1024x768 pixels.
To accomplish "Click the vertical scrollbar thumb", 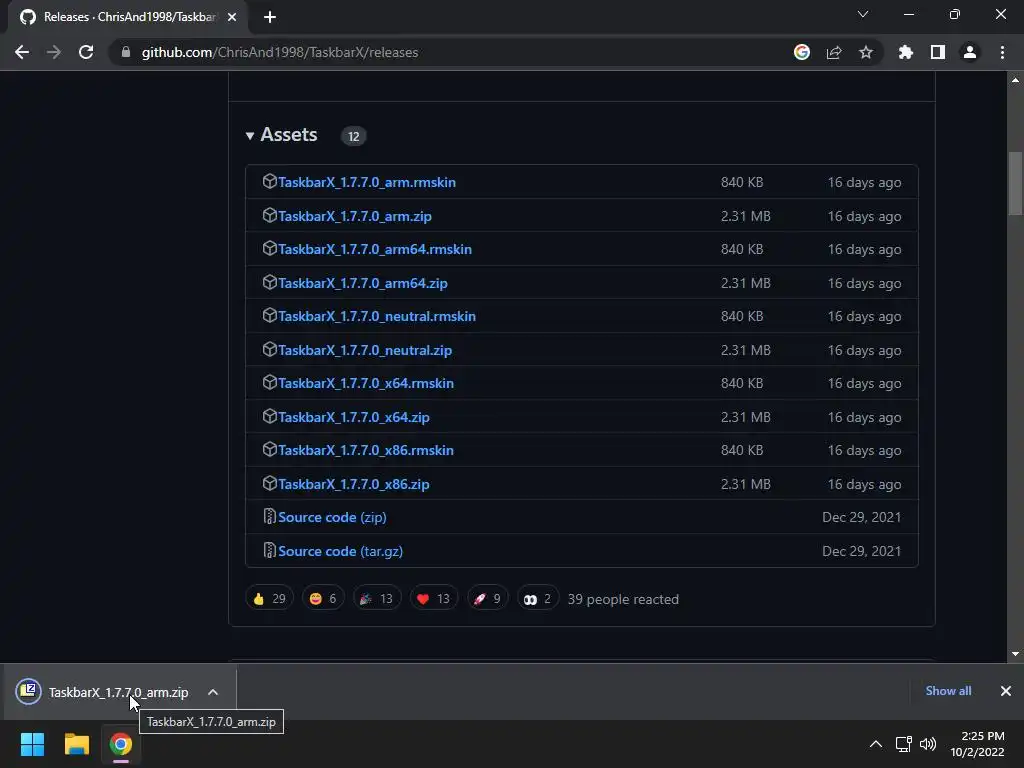I will coord(1016,183).
